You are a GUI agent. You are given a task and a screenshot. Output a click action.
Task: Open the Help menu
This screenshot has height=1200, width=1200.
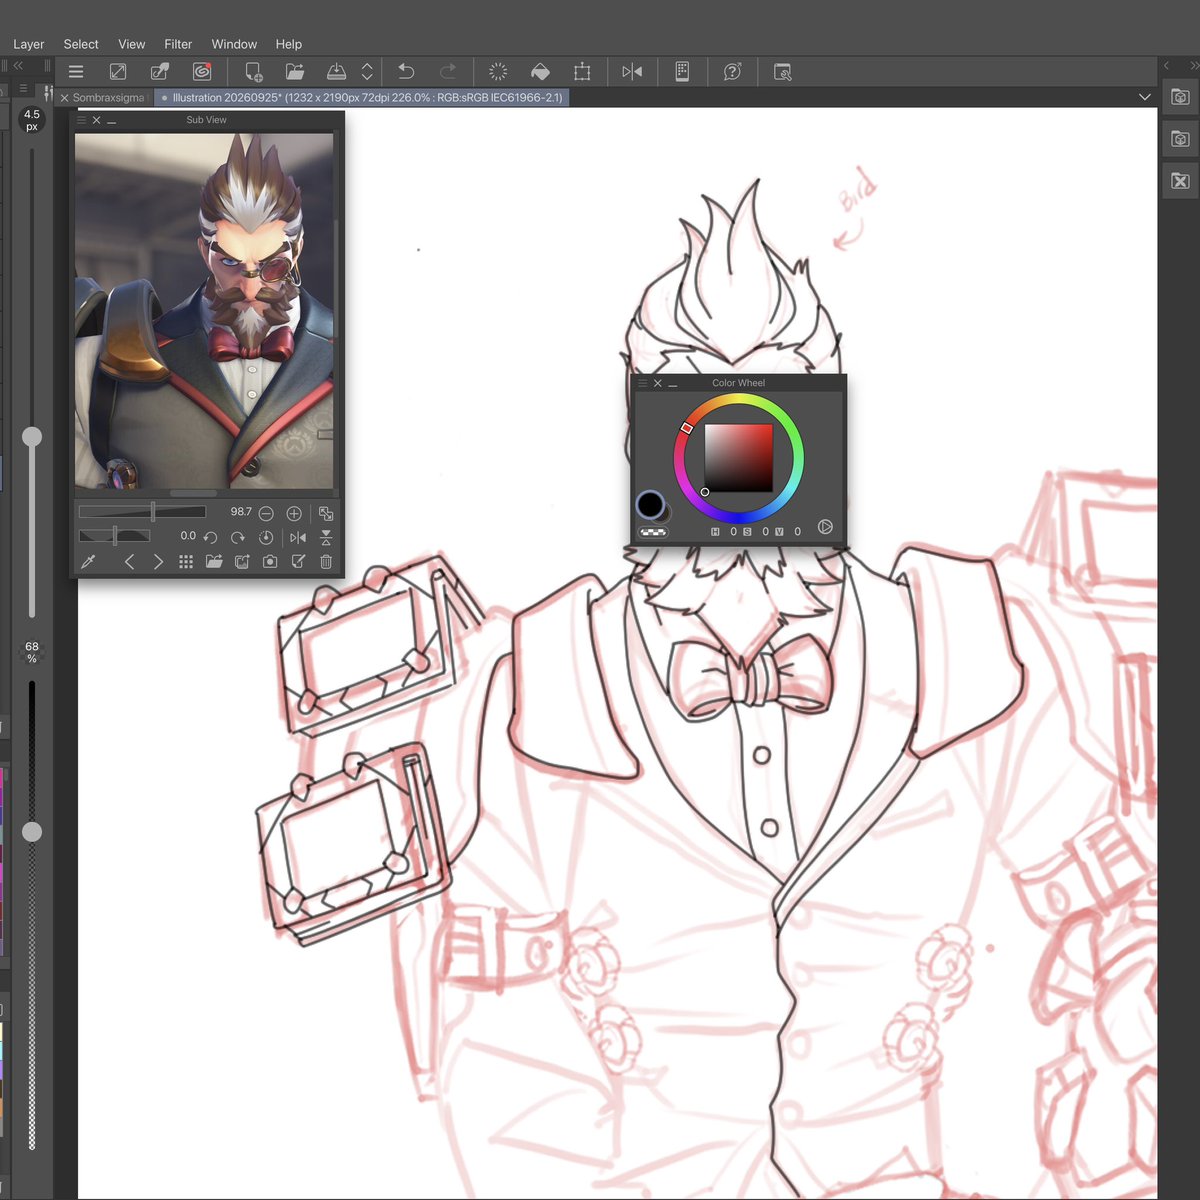(x=289, y=44)
